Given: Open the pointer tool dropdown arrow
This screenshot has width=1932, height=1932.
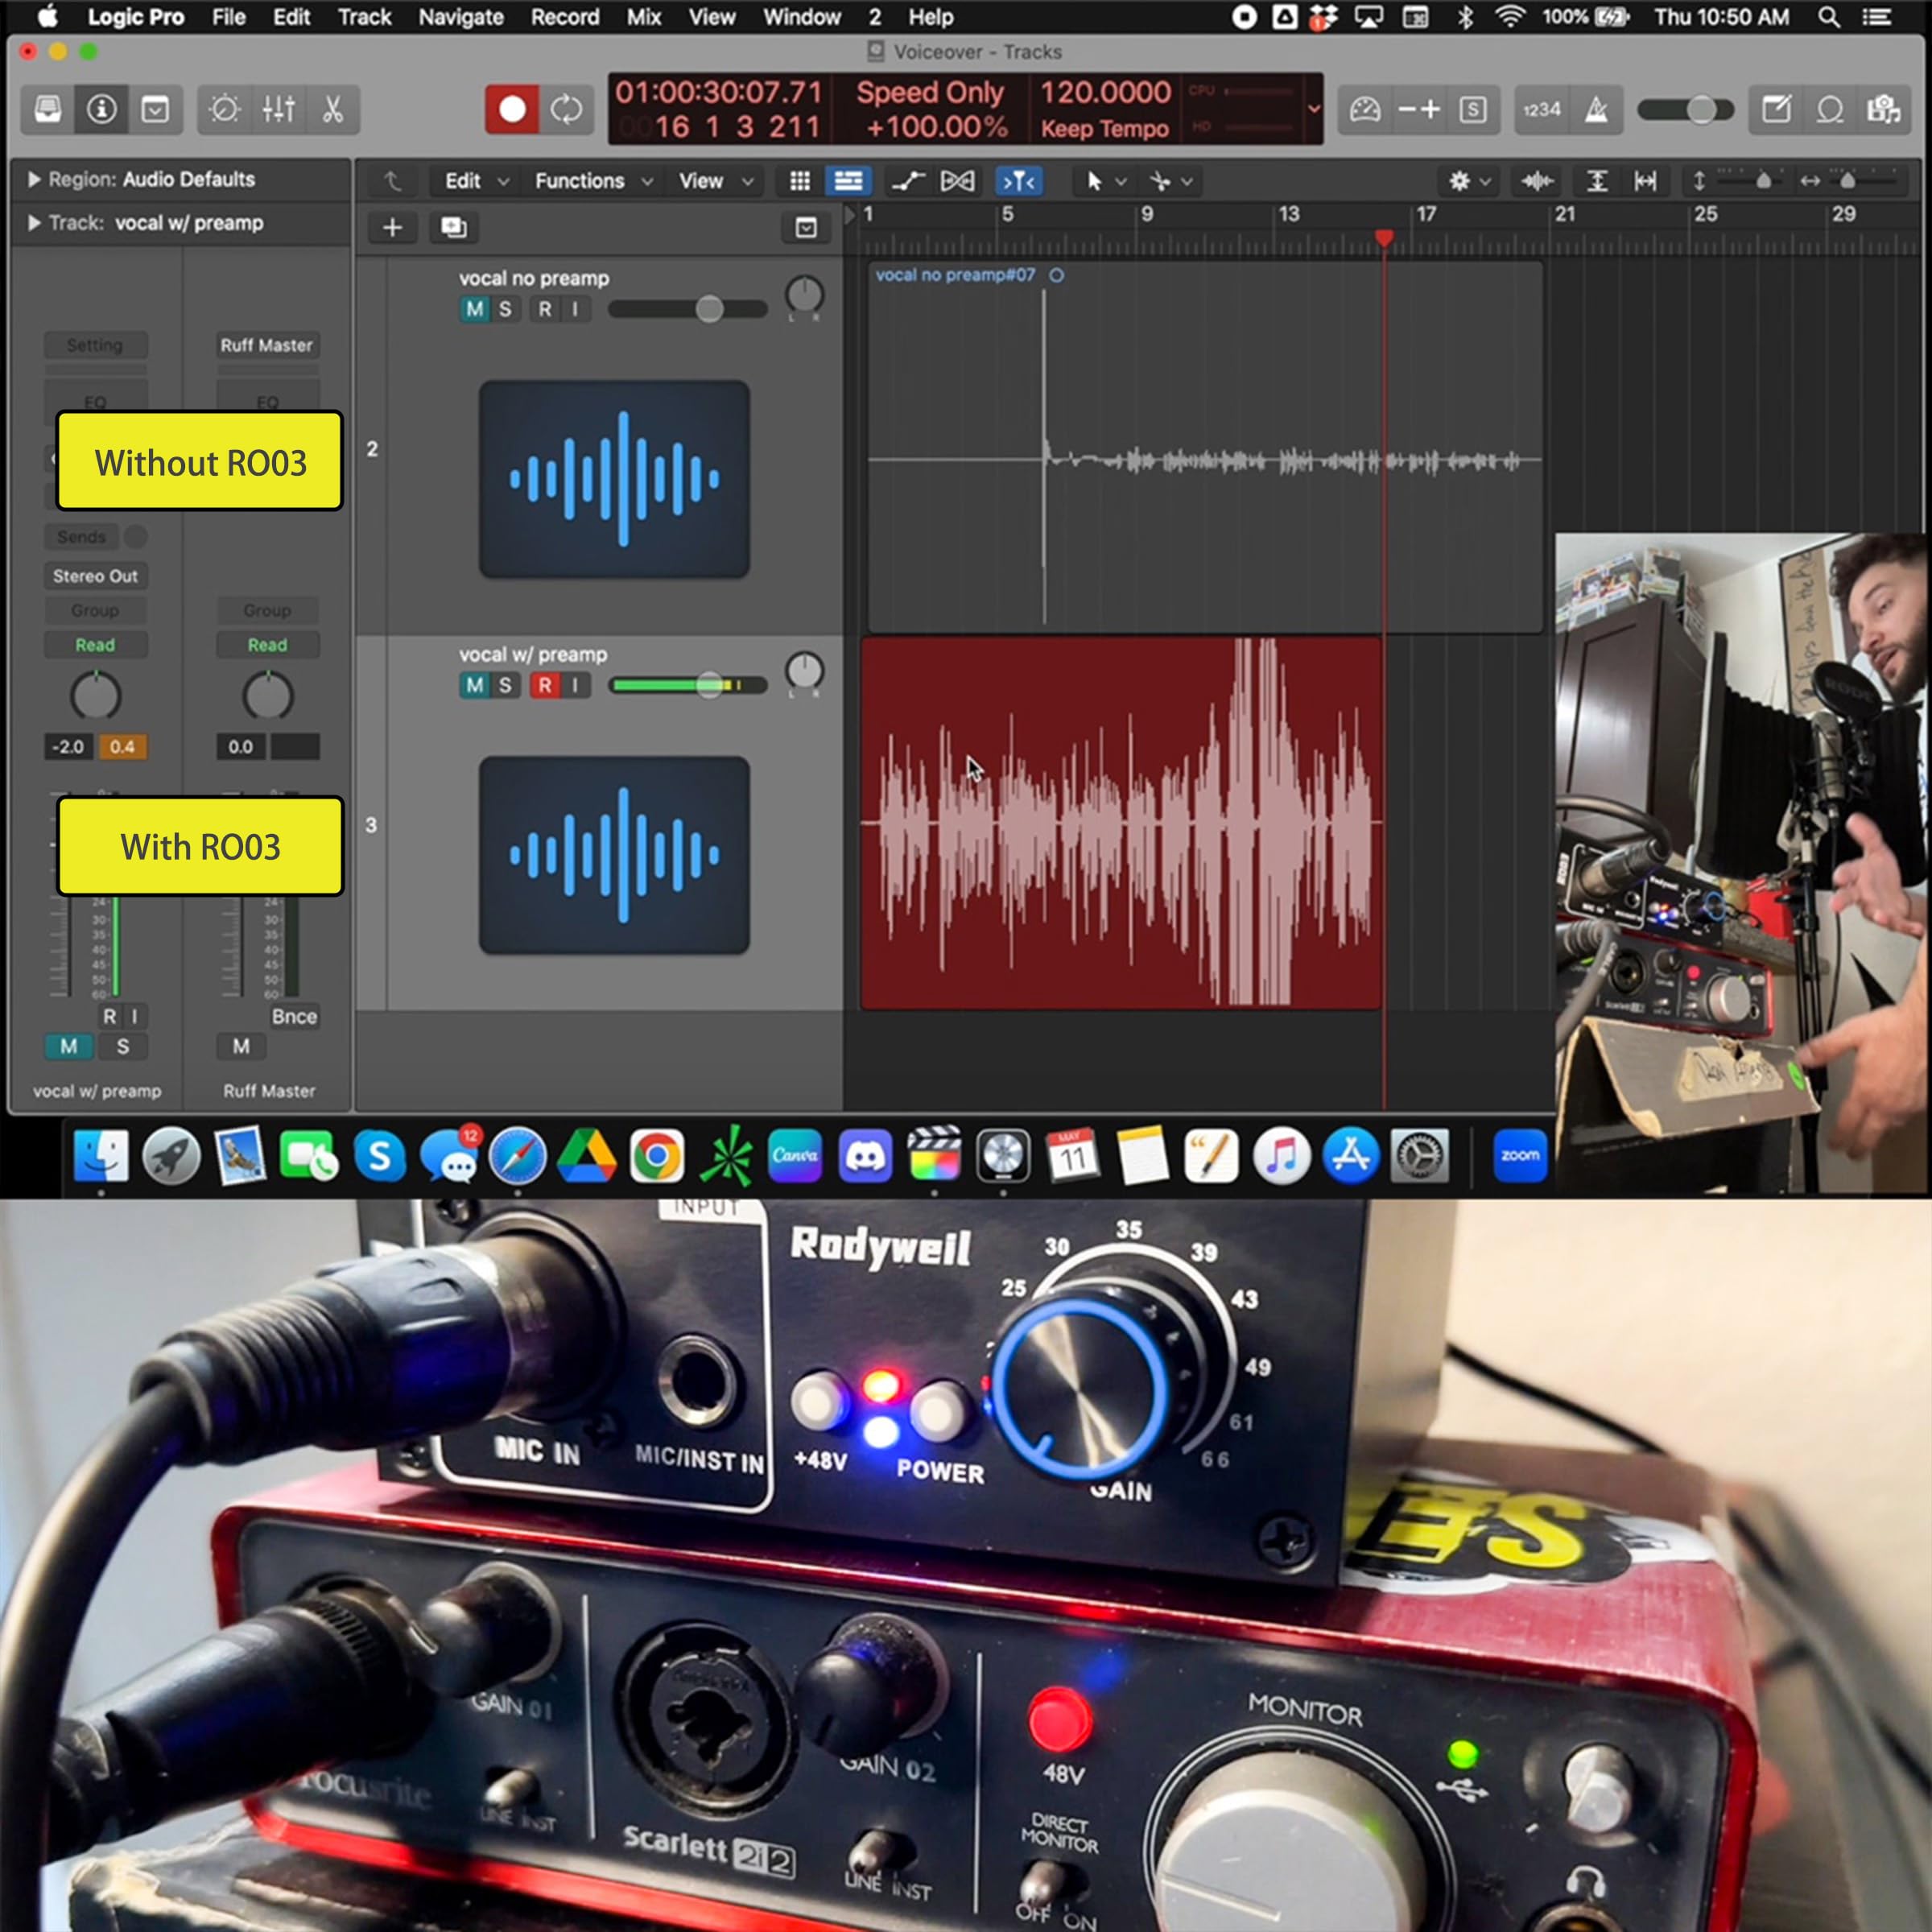Looking at the screenshot, I should pos(1120,181).
